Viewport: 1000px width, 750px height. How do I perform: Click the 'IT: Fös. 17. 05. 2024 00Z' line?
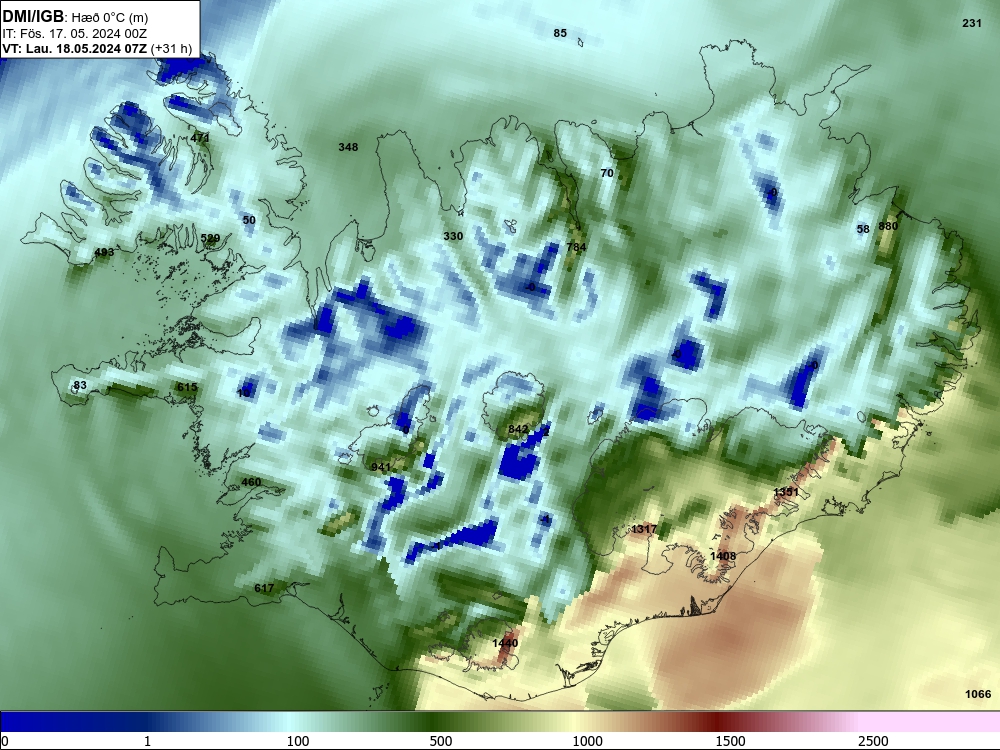tap(75, 34)
